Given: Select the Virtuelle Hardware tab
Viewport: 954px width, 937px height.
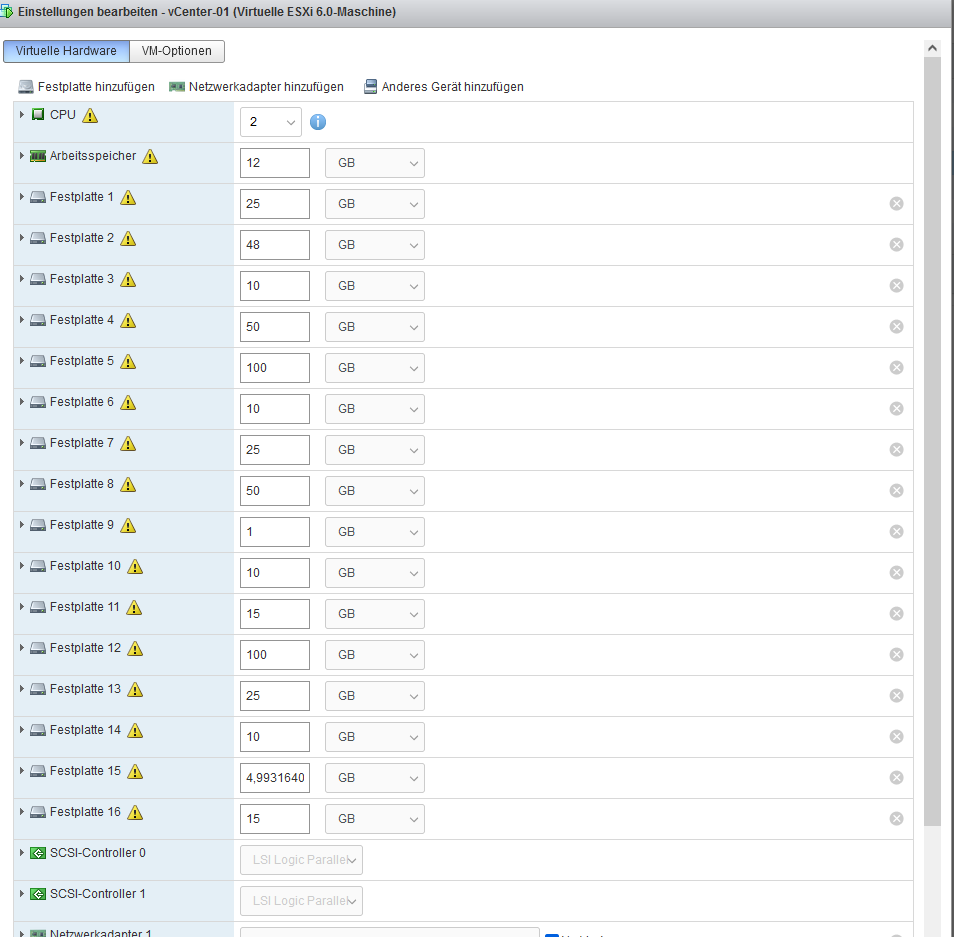Looking at the screenshot, I should (x=66, y=51).
